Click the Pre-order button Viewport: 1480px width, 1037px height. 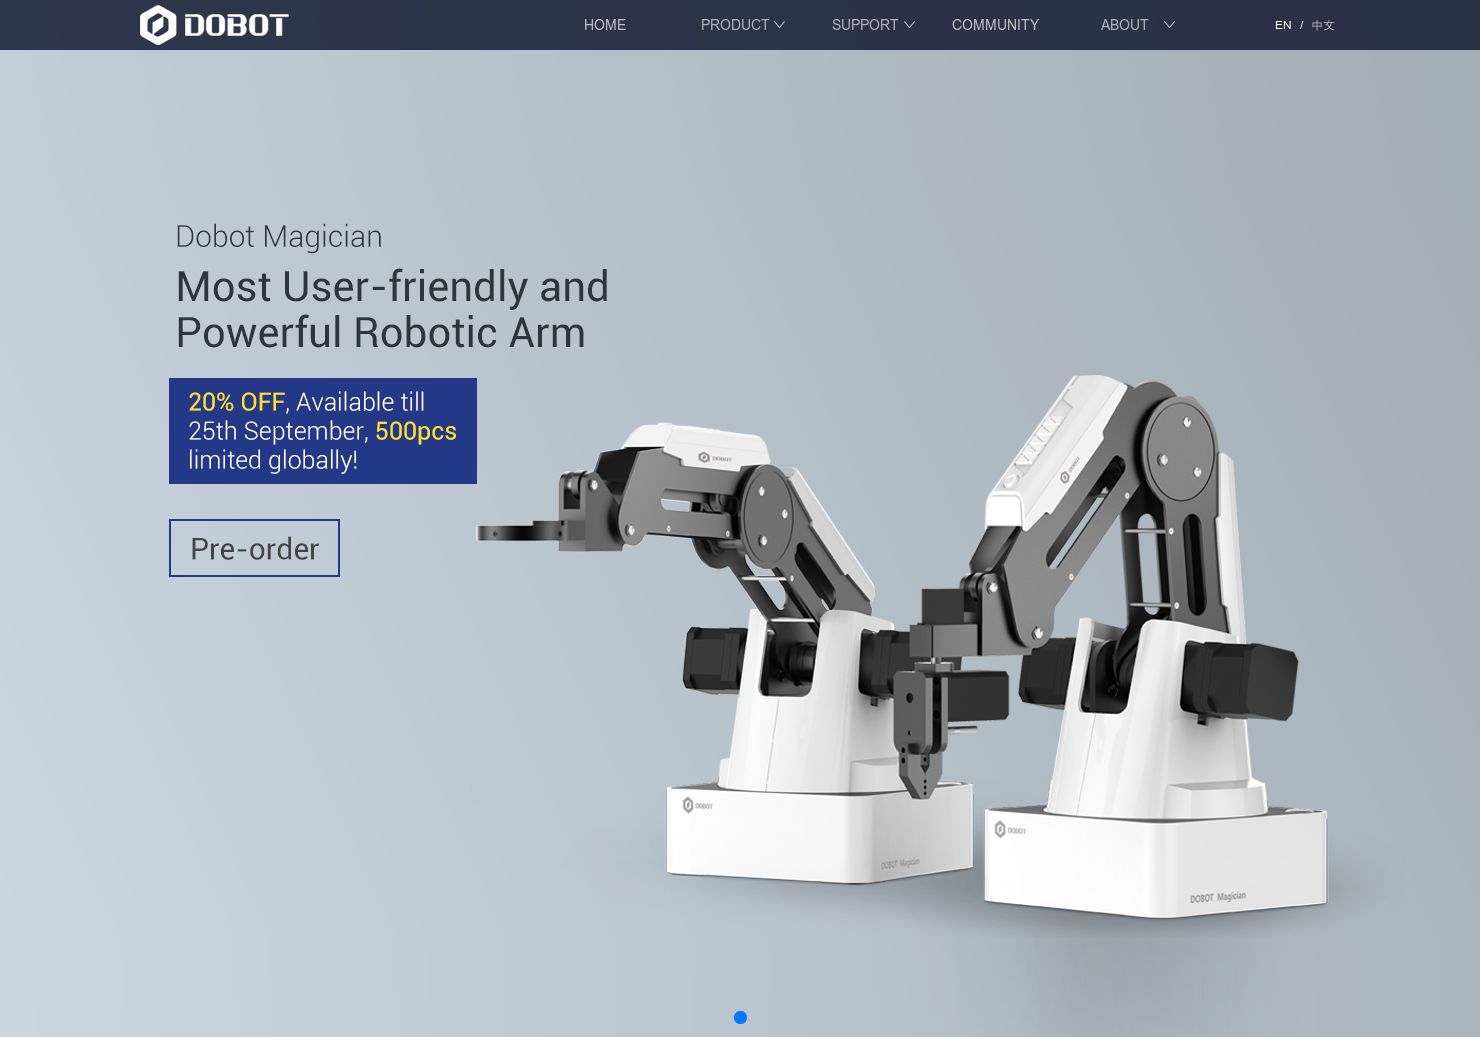[x=254, y=548]
